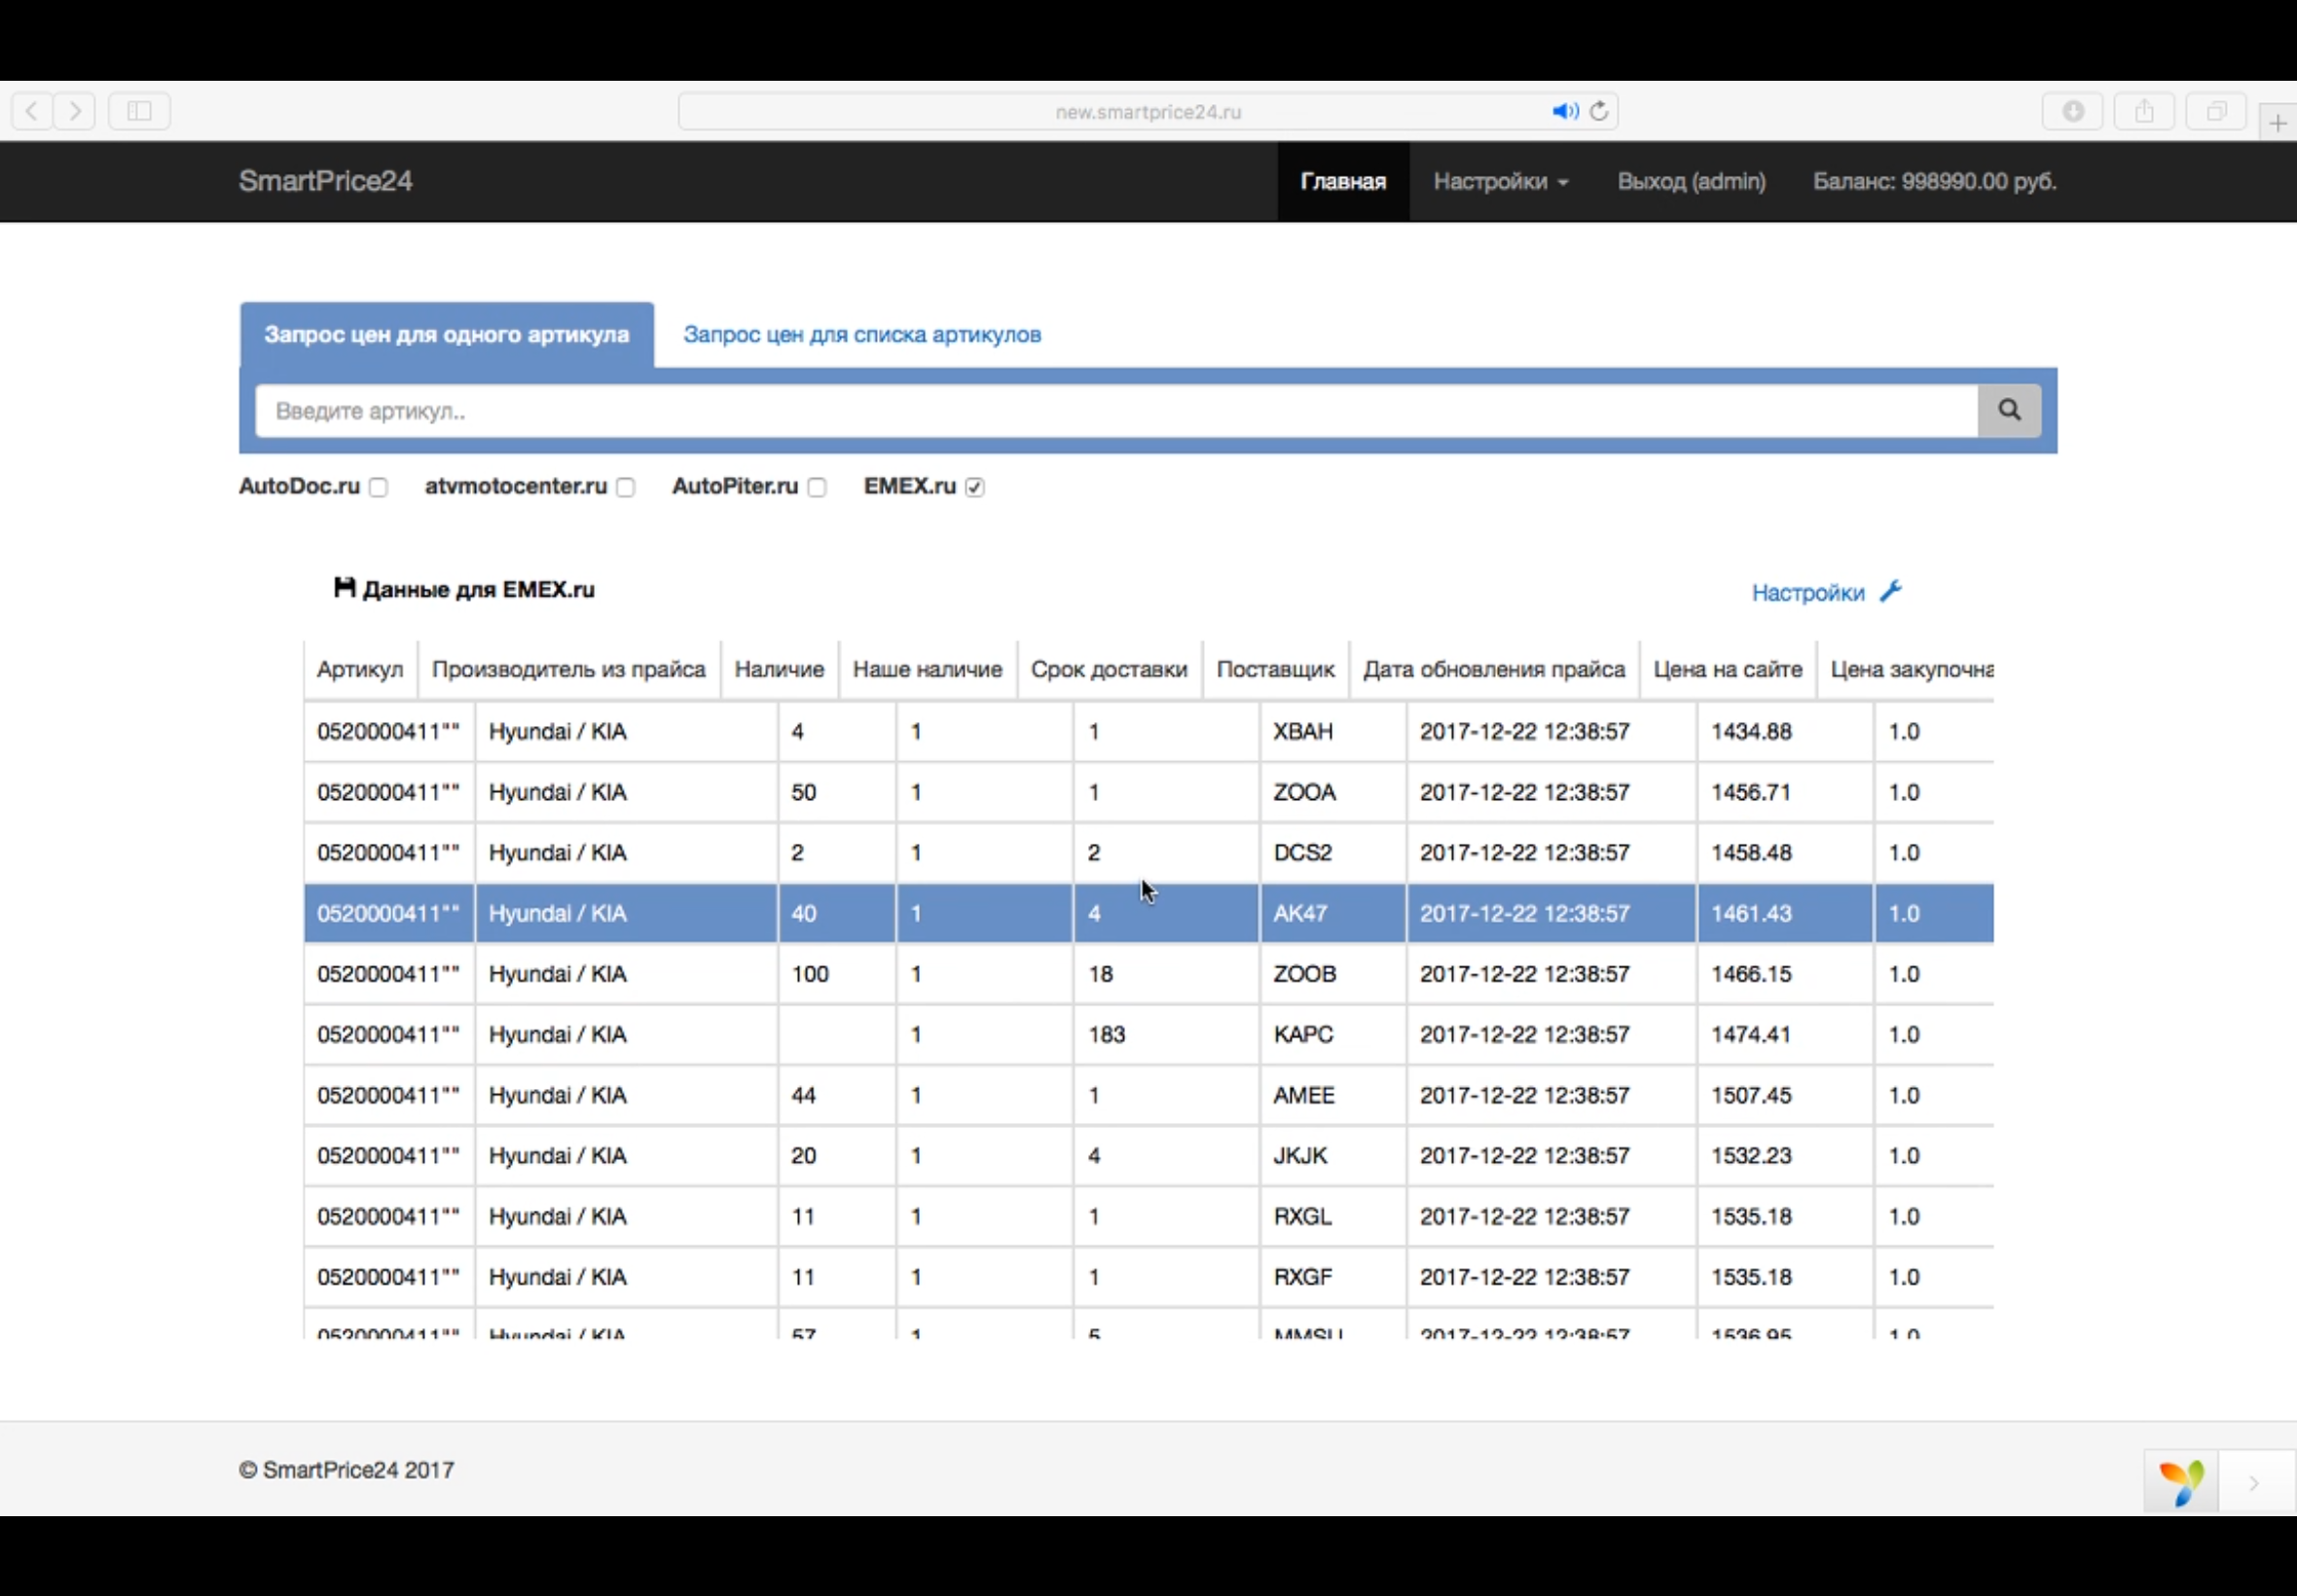This screenshot has width=2297, height=1596.
Task: Expand the debug toolbar arrow bottom-right
Action: click(2254, 1482)
